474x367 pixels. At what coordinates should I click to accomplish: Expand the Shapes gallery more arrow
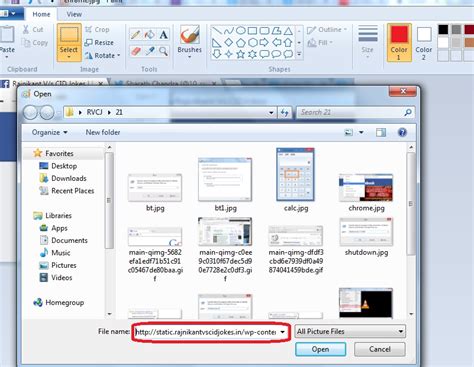(299, 54)
